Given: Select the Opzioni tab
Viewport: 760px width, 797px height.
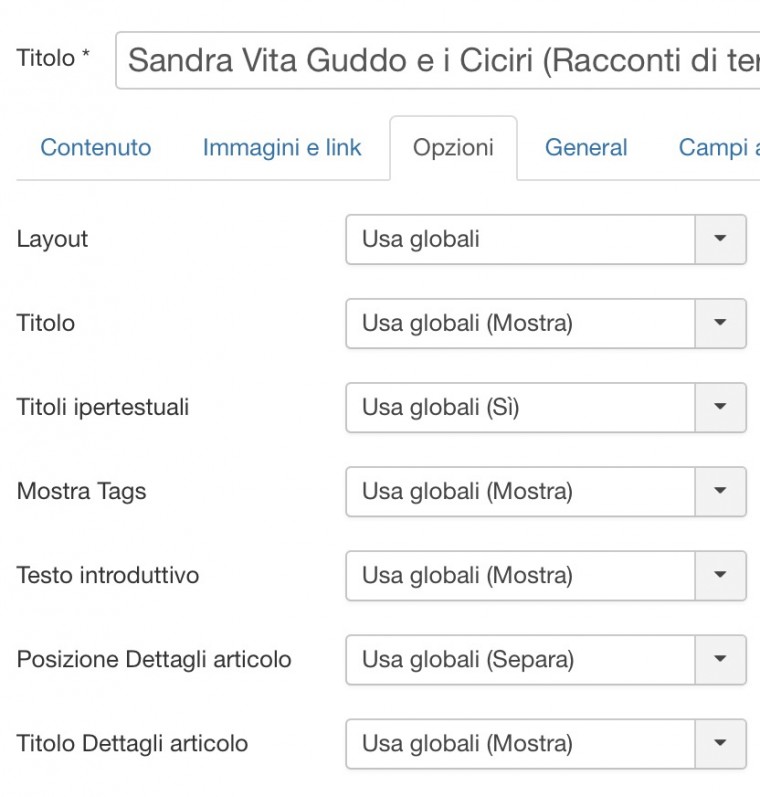Looking at the screenshot, I should click(453, 148).
